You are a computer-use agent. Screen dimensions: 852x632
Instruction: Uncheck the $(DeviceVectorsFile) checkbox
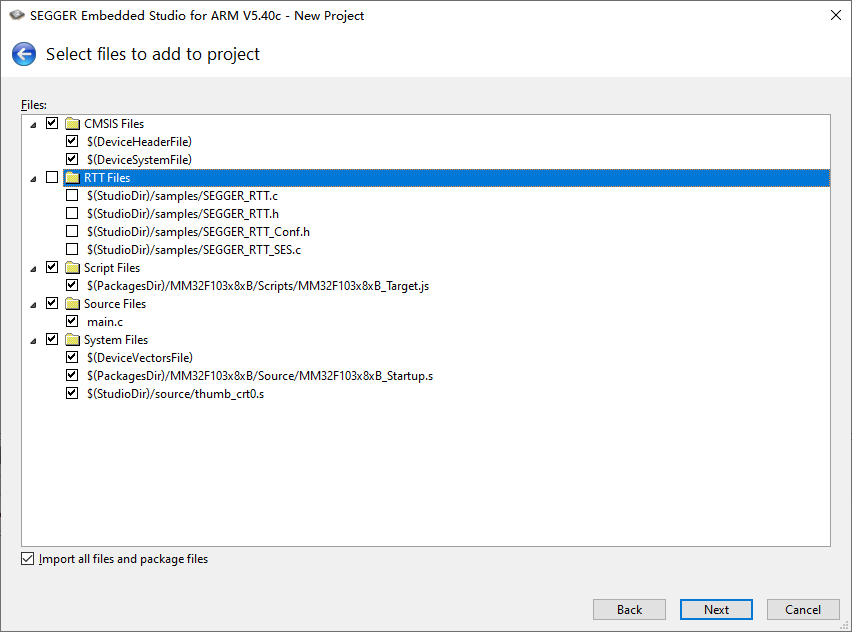(x=72, y=357)
